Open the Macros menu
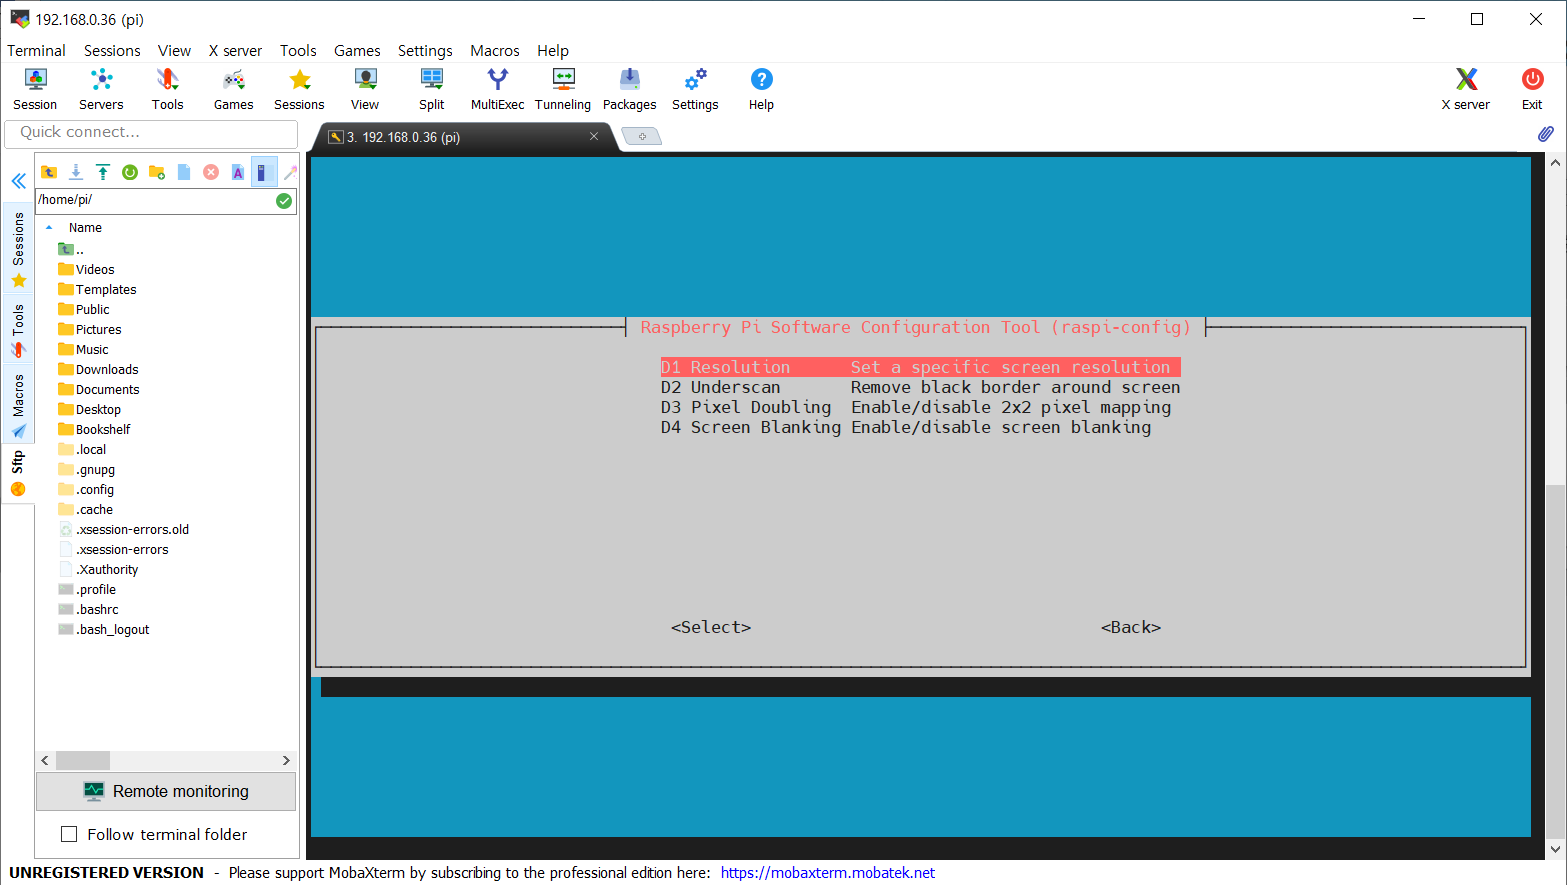The width and height of the screenshot is (1567, 885). (x=495, y=50)
